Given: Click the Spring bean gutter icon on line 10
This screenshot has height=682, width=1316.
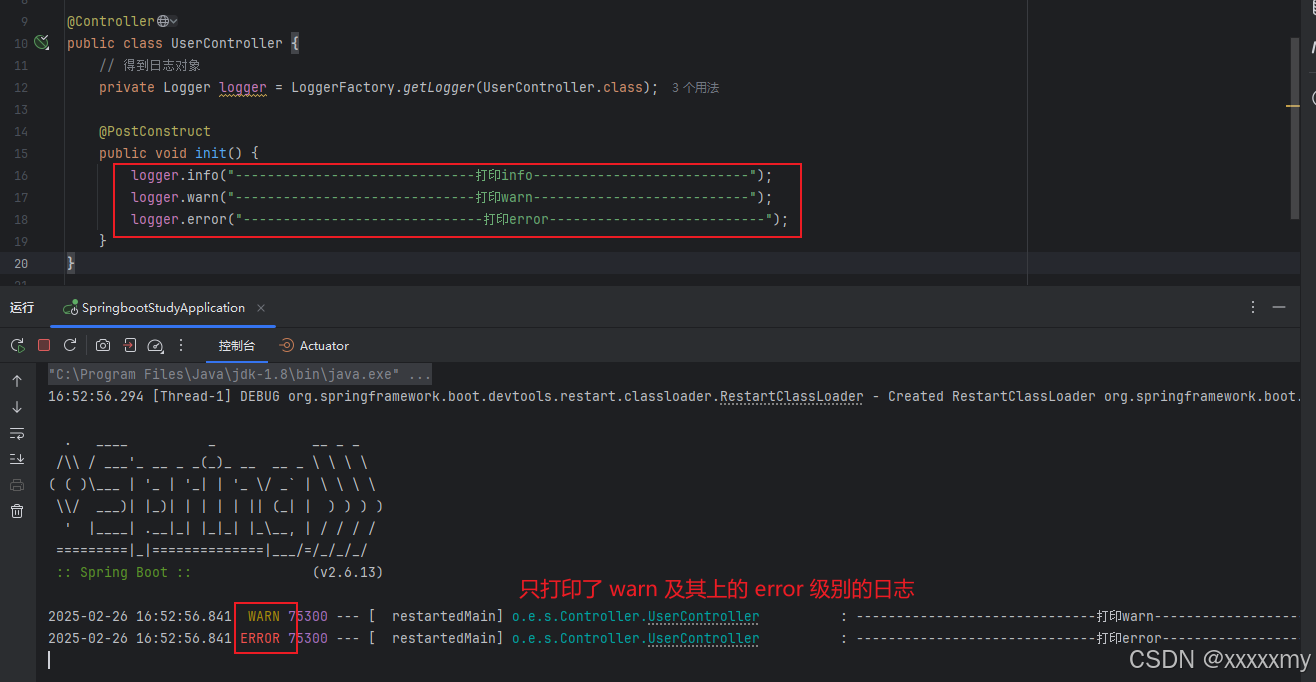Looking at the screenshot, I should coord(41,42).
